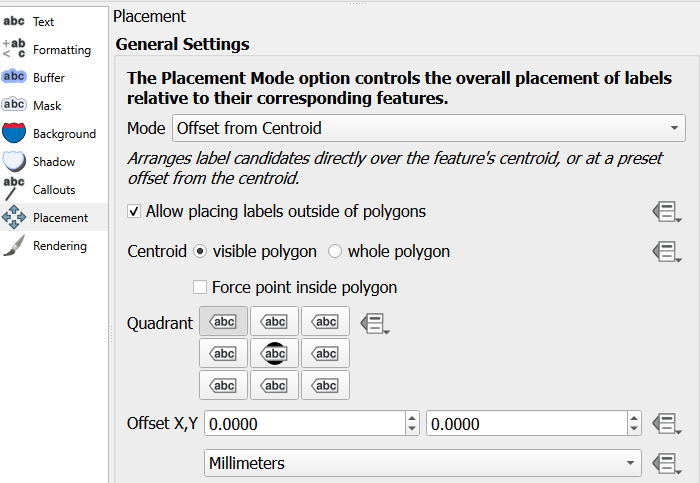
Task: Select the top-left quadrant button
Action: point(224,322)
